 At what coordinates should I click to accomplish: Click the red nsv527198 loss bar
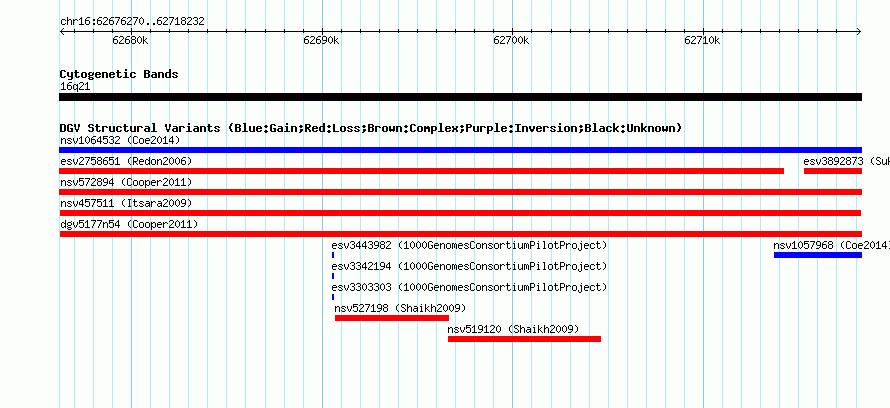tap(392, 318)
